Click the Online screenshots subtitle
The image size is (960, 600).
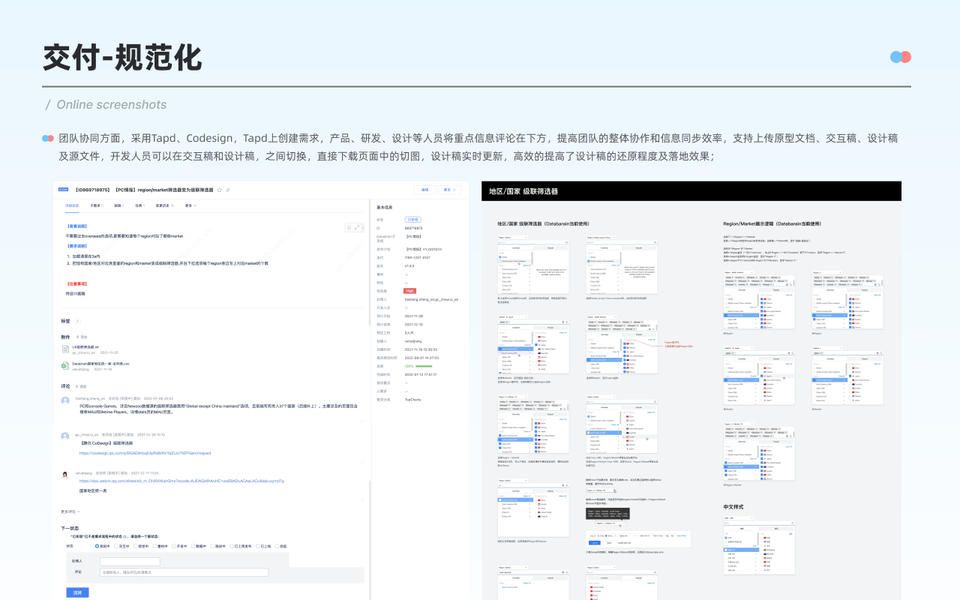111,105
